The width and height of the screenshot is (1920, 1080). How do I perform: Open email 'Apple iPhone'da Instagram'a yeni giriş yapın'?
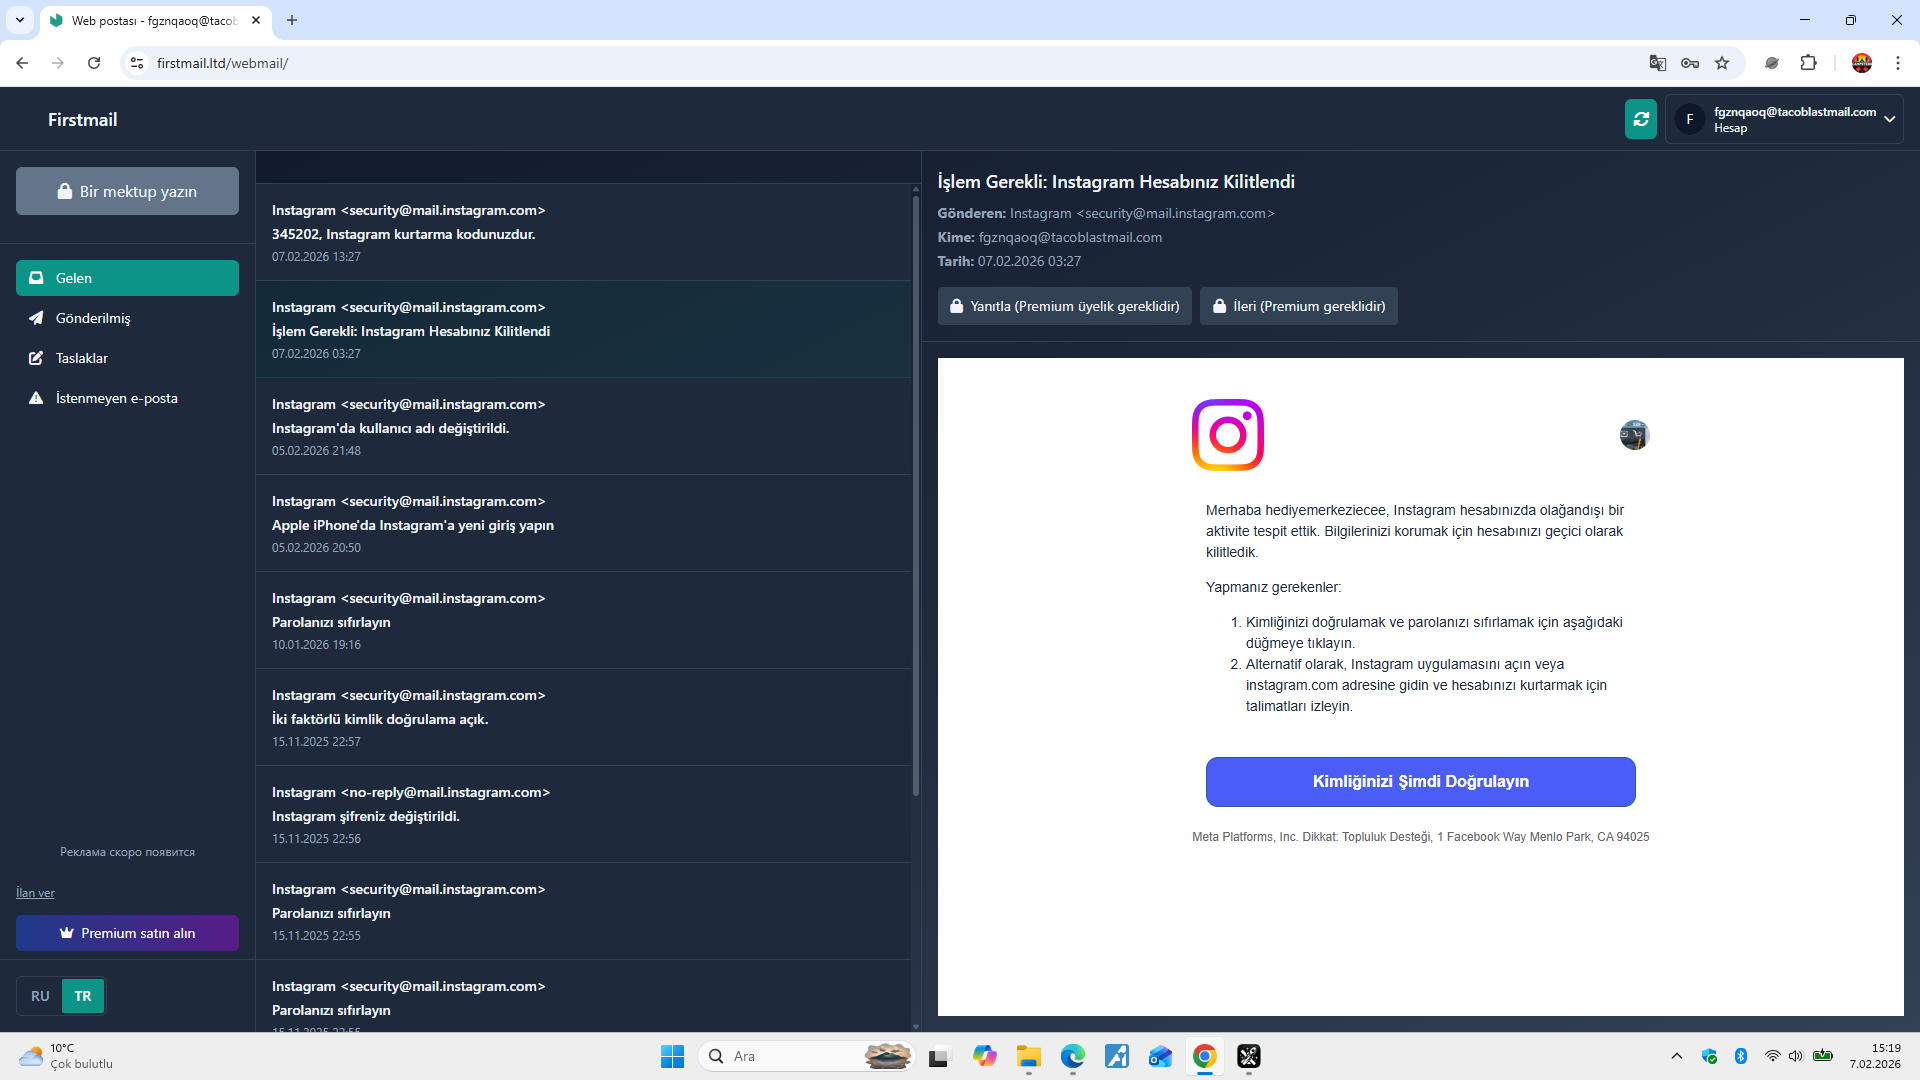point(584,524)
